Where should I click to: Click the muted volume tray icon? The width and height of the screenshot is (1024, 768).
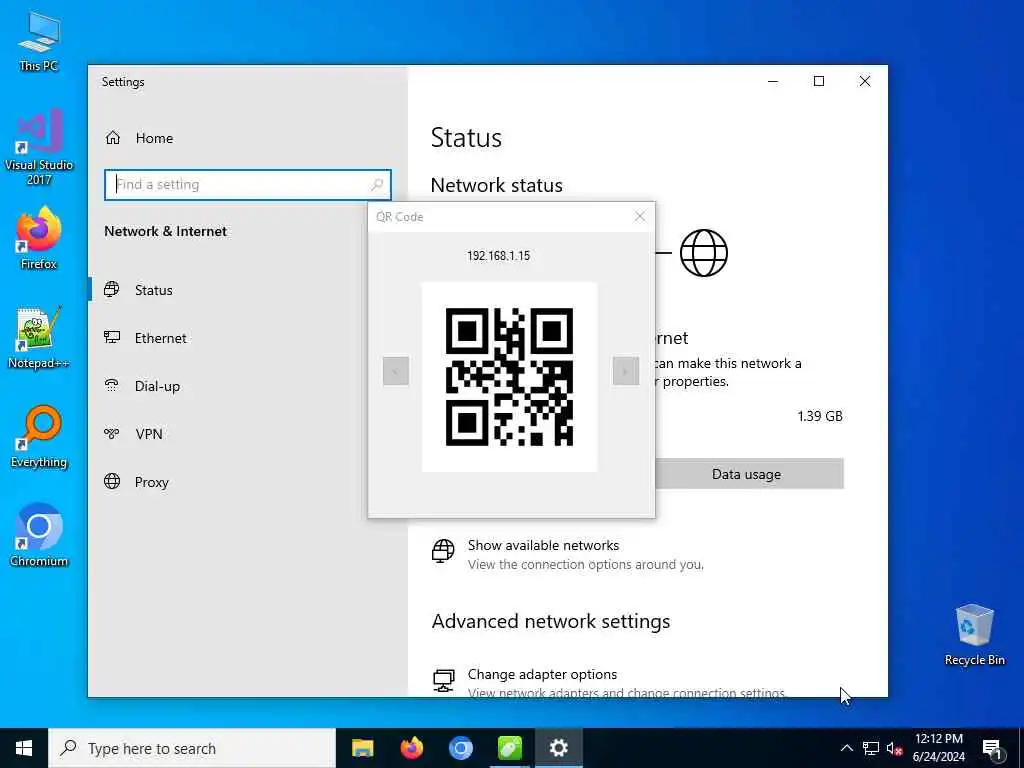tap(895, 748)
